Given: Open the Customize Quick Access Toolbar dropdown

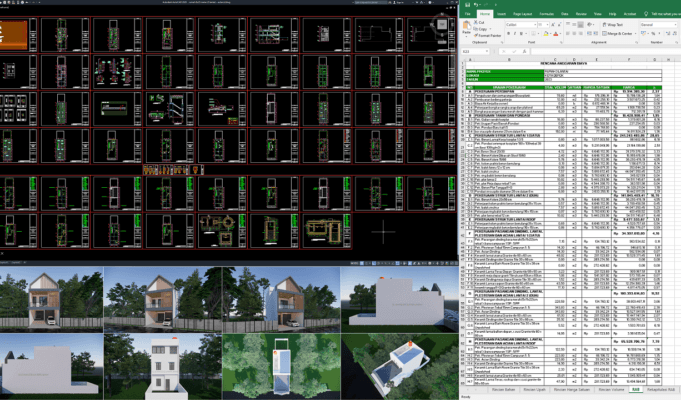Looking at the screenshot, I should pyautogui.click(x=496, y=5).
